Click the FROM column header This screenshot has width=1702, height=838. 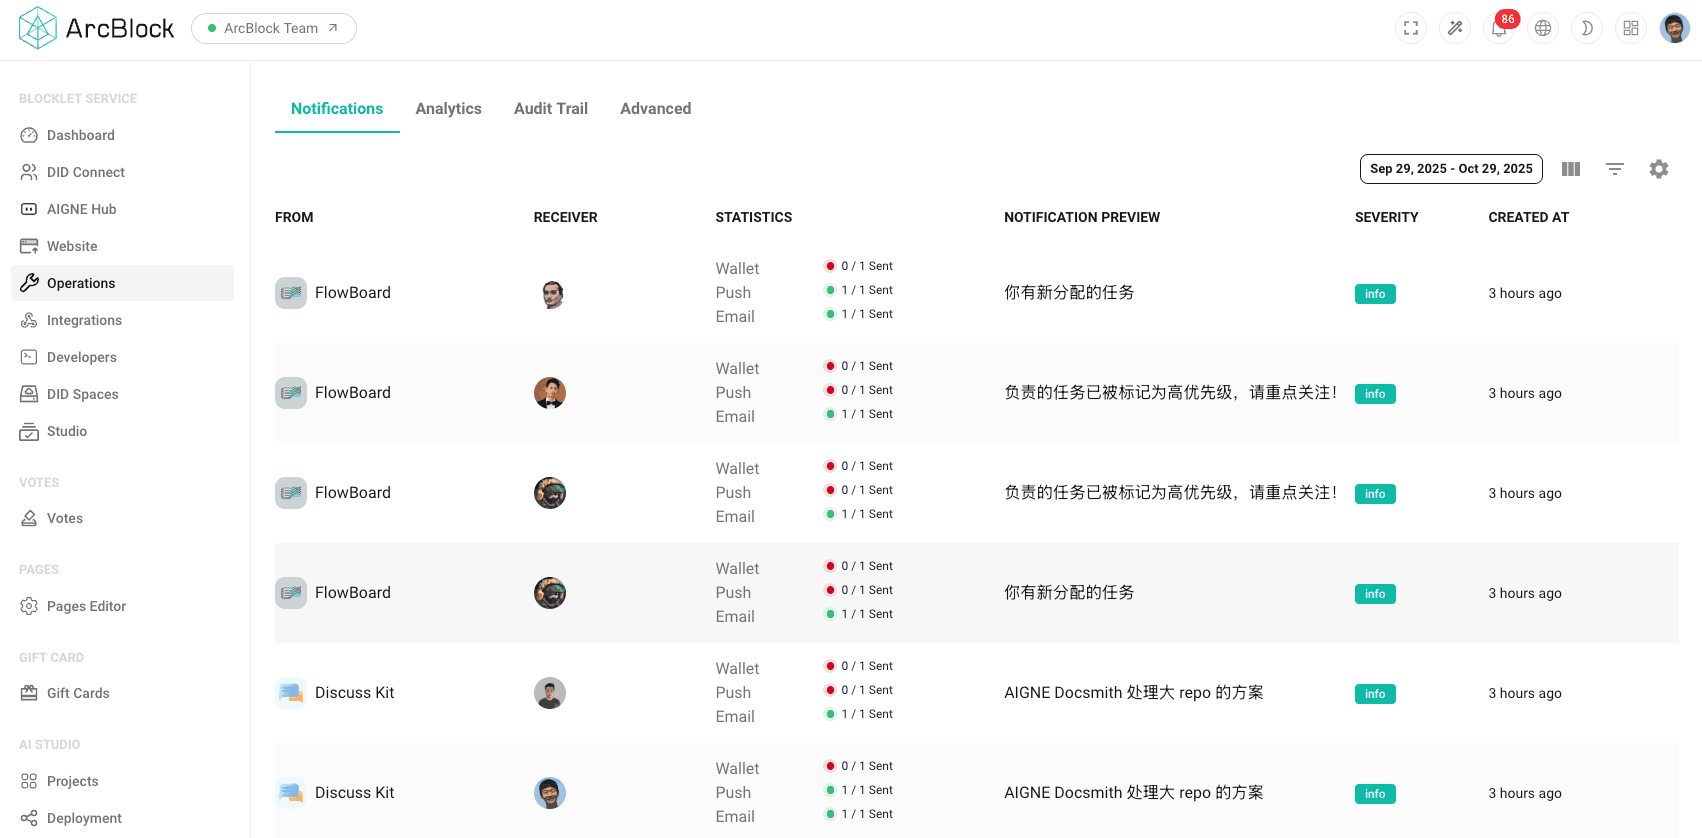(x=294, y=217)
